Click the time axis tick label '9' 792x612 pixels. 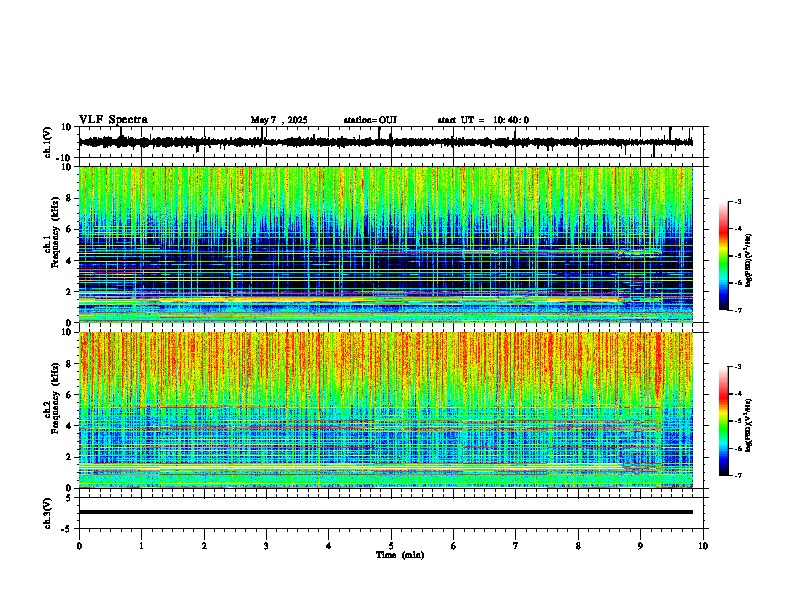tap(640, 546)
